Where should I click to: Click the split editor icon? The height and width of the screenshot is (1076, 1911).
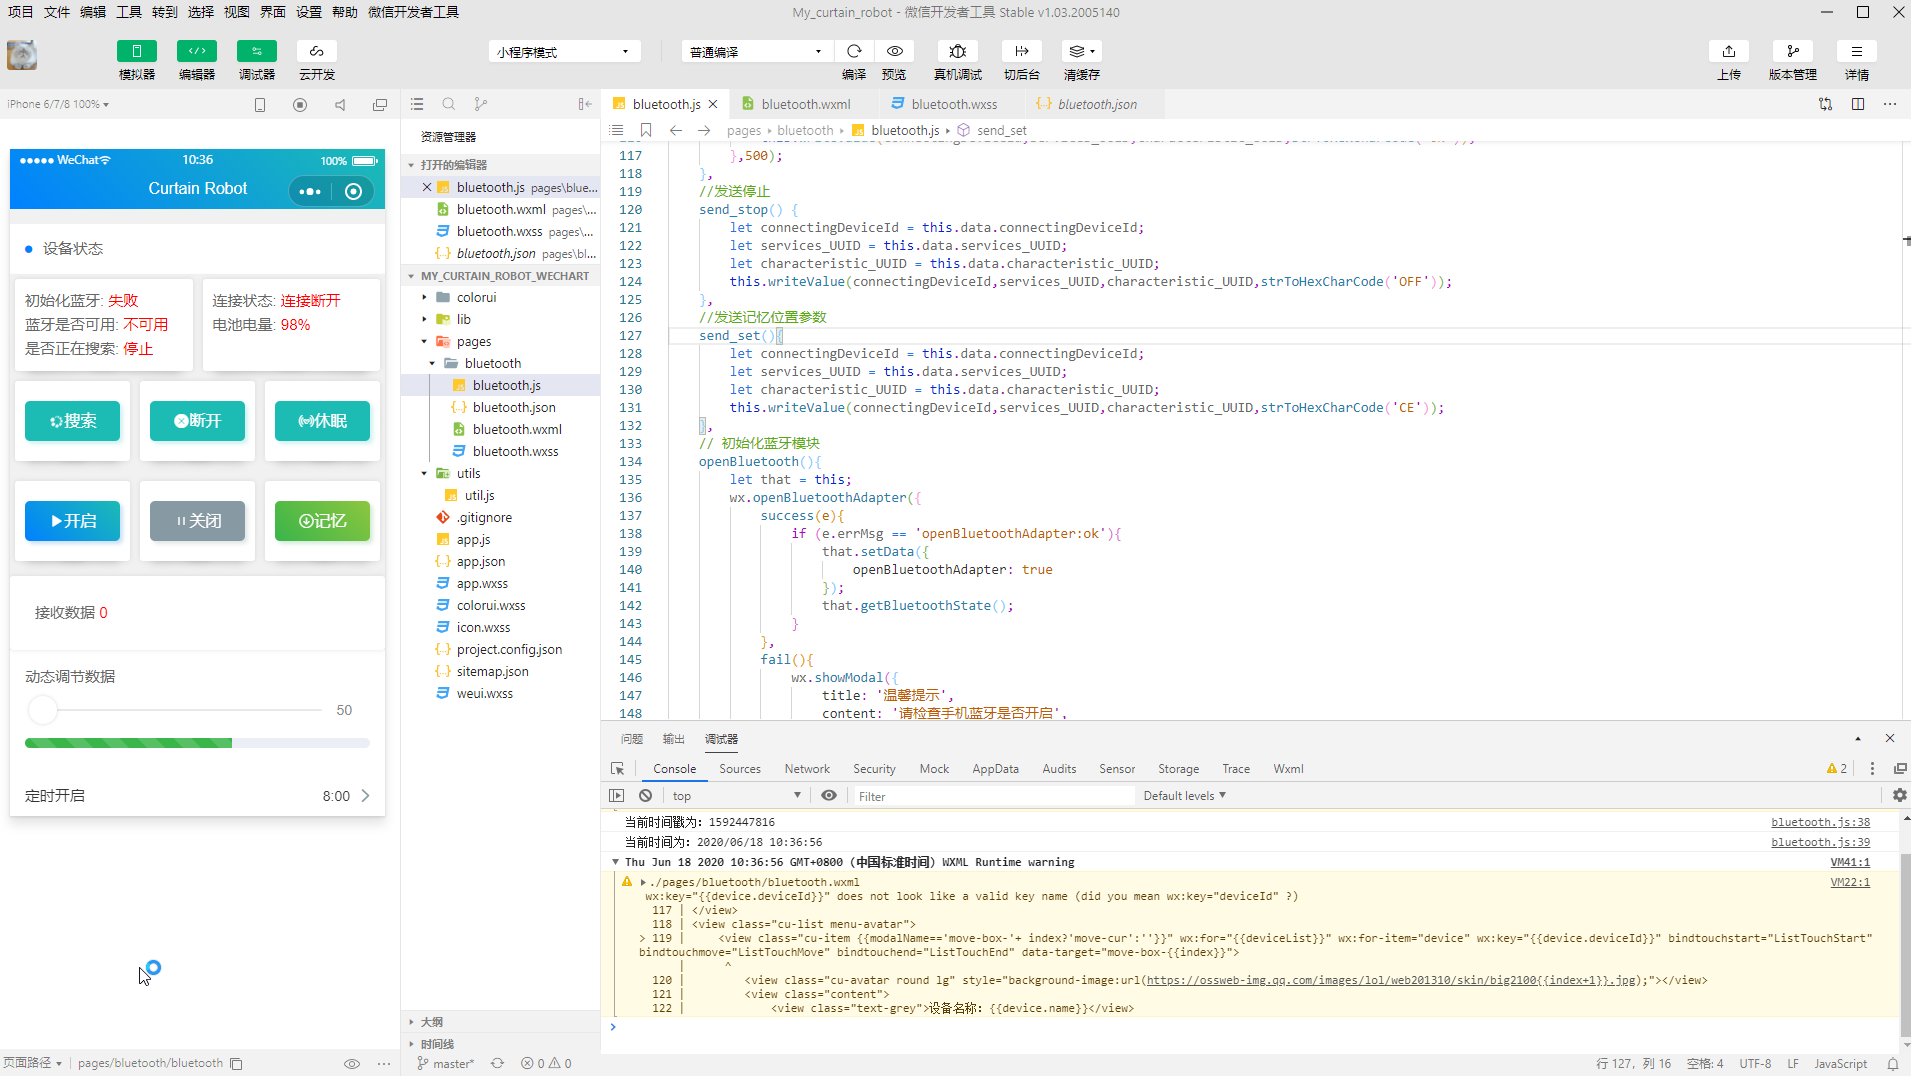[1858, 104]
